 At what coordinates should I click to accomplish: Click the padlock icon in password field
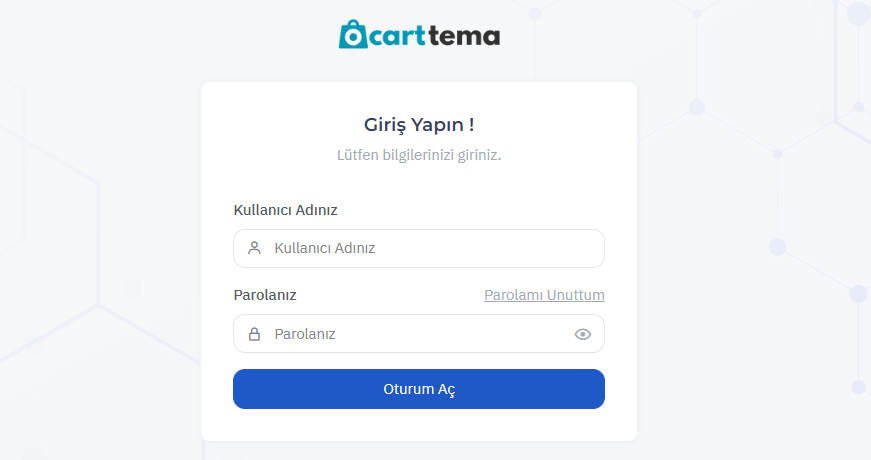[x=254, y=334]
